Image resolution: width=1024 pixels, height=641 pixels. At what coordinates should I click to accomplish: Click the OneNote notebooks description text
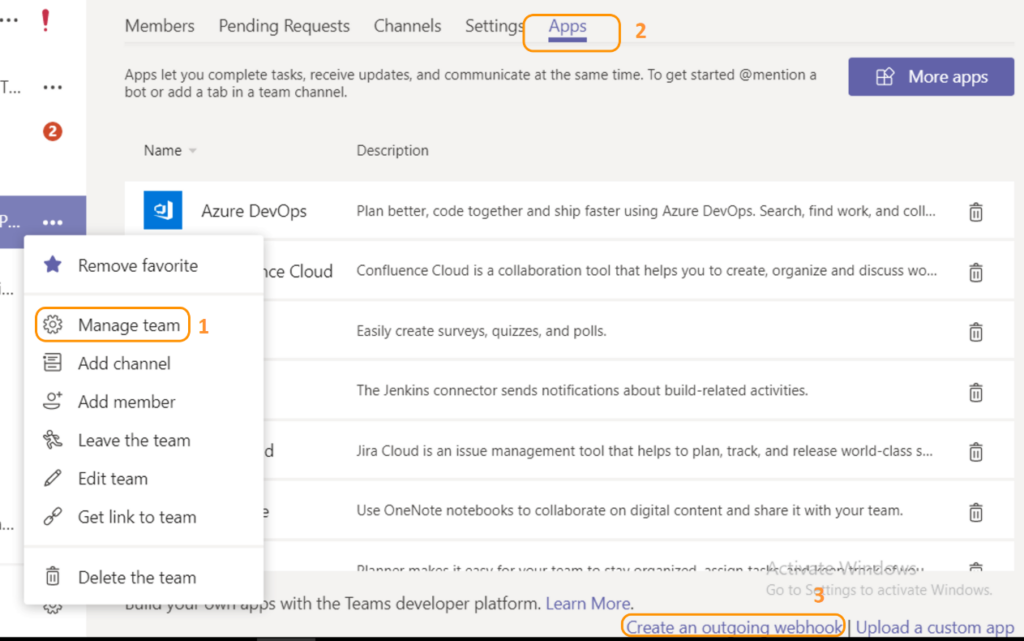click(630, 510)
